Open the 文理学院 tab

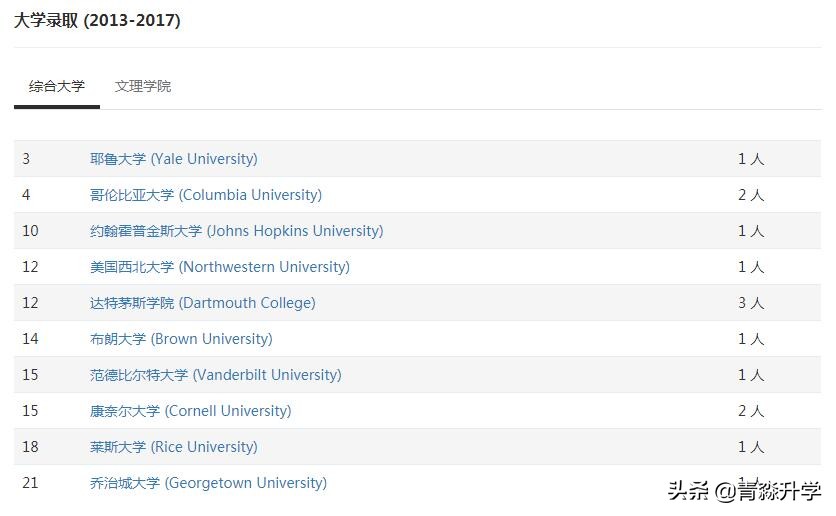[143, 87]
